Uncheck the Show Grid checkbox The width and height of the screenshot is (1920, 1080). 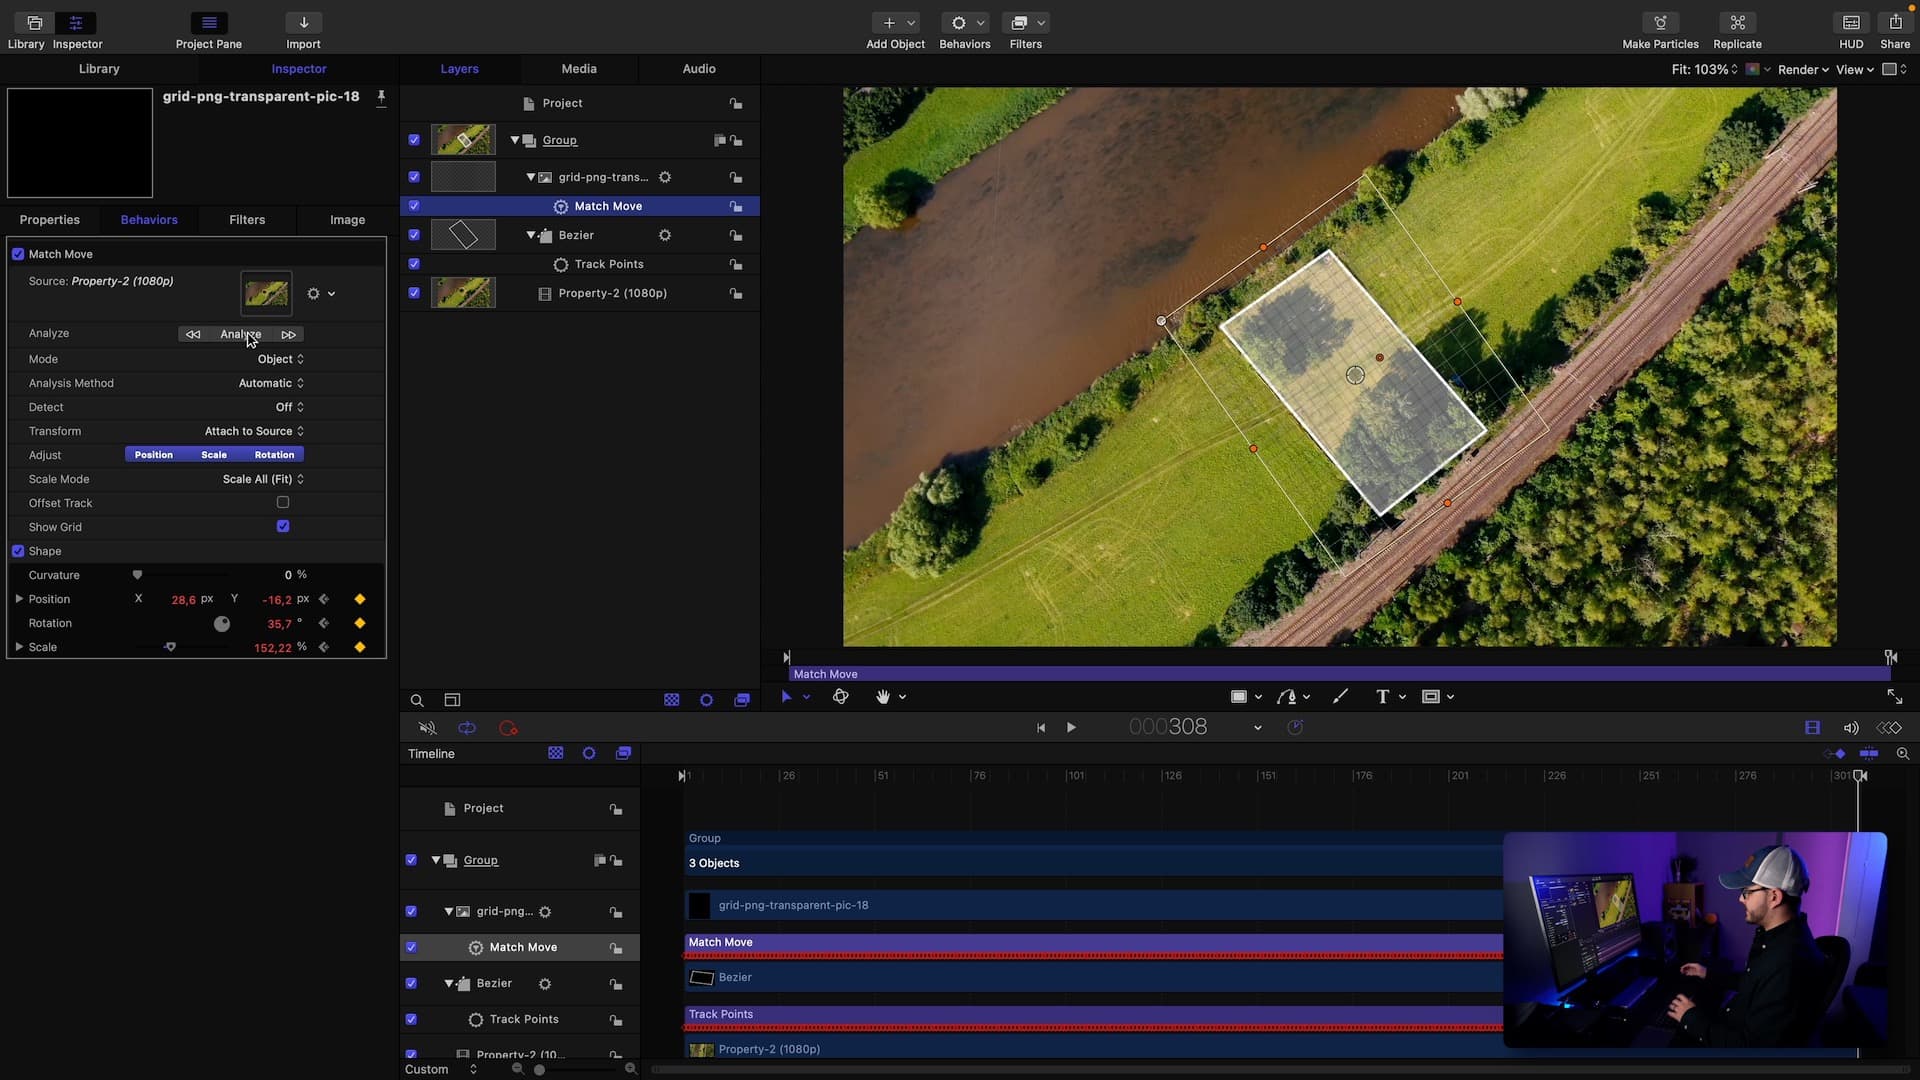coord(283,527)
